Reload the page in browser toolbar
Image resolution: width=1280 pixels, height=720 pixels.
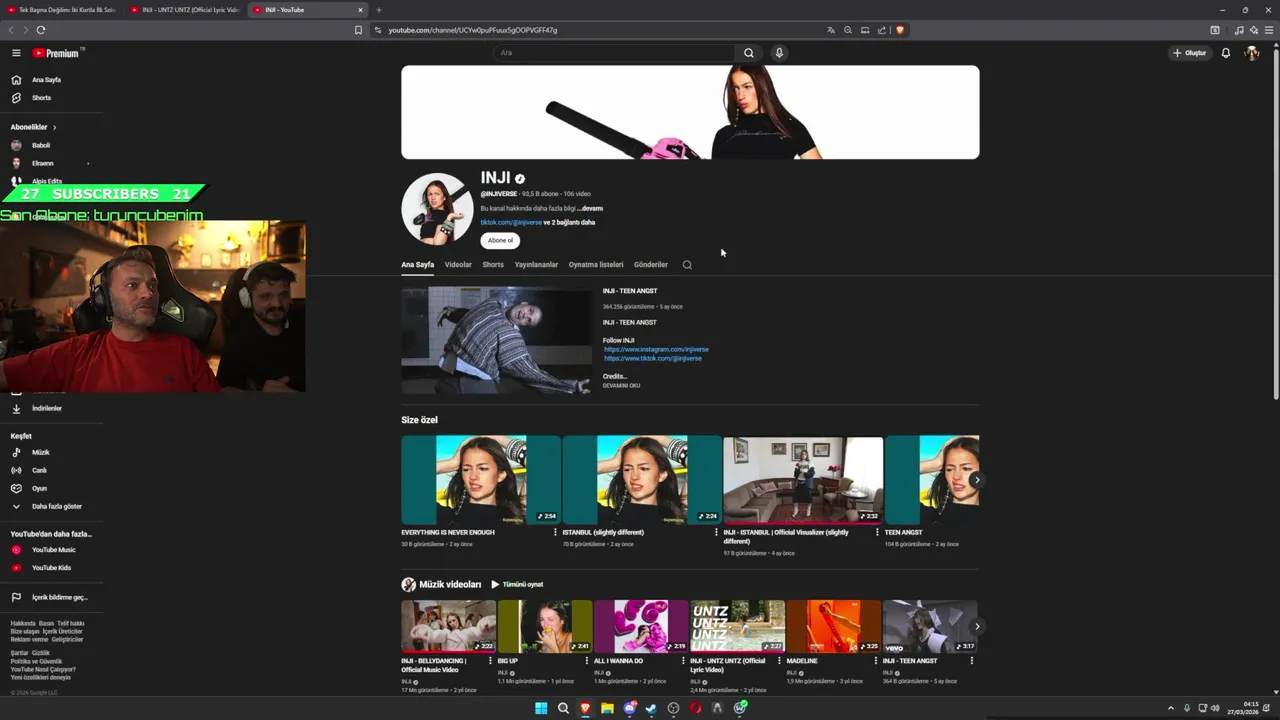pyautogui.click(x=41, y=30)
